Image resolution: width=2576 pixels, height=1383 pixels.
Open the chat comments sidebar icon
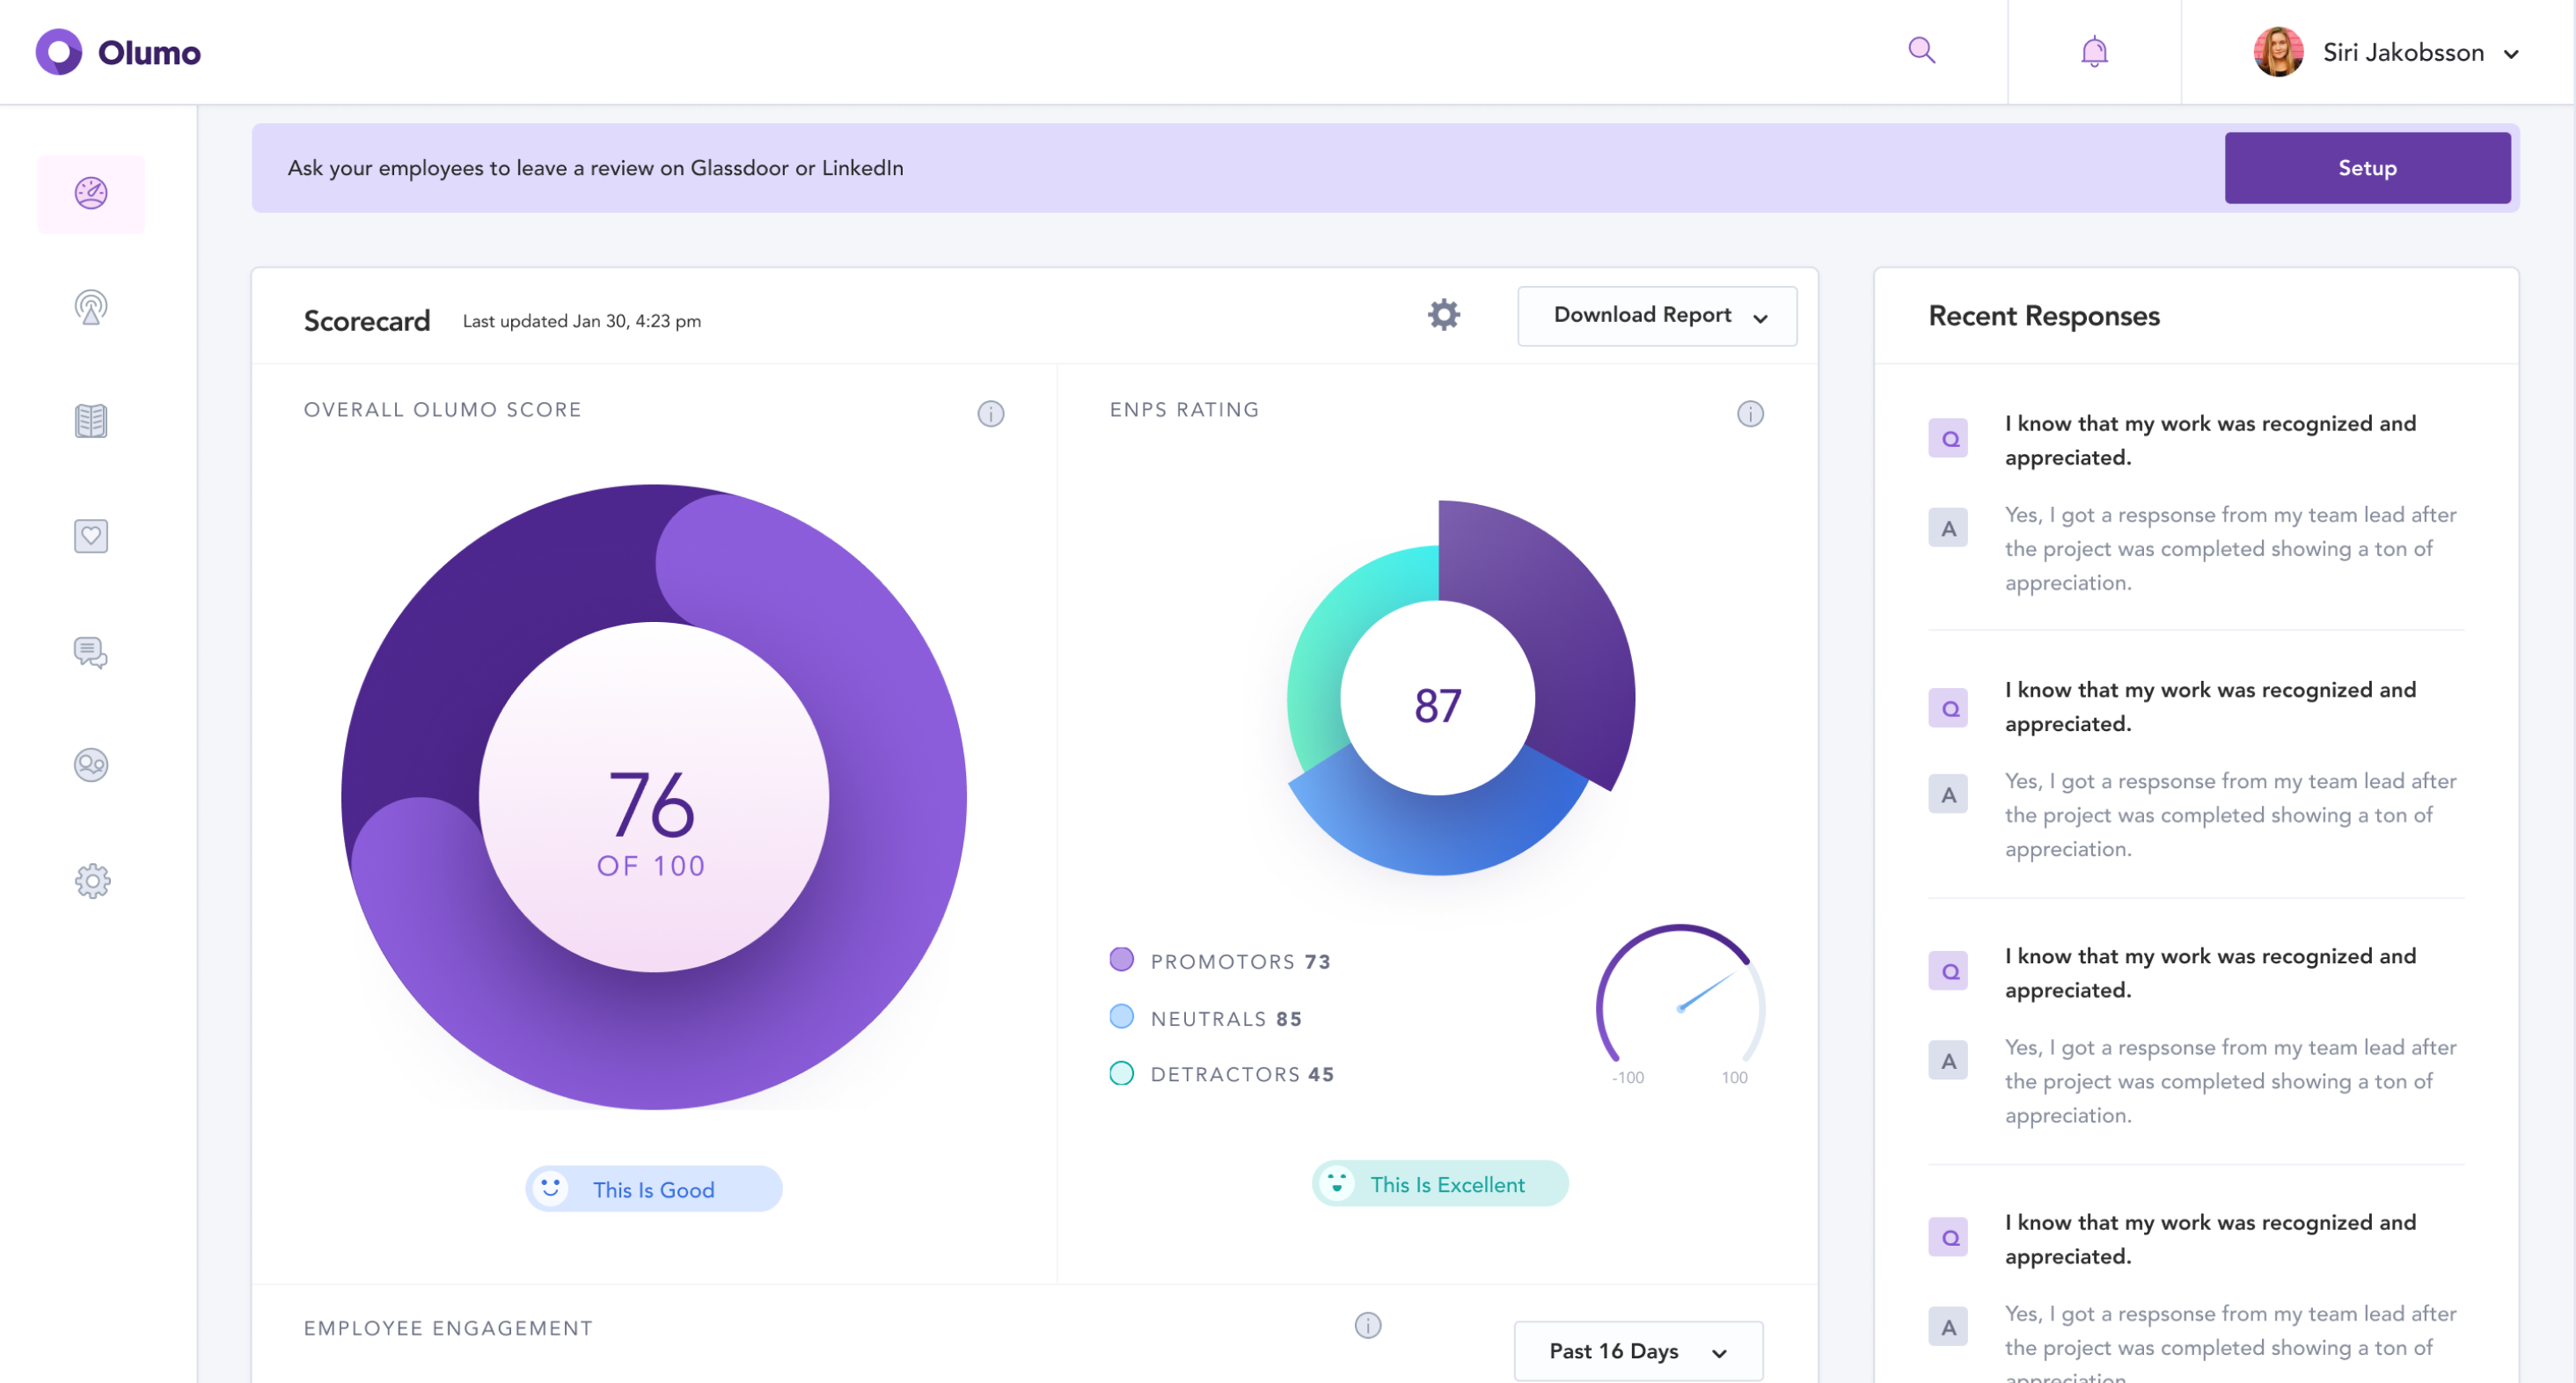[91, 652]
